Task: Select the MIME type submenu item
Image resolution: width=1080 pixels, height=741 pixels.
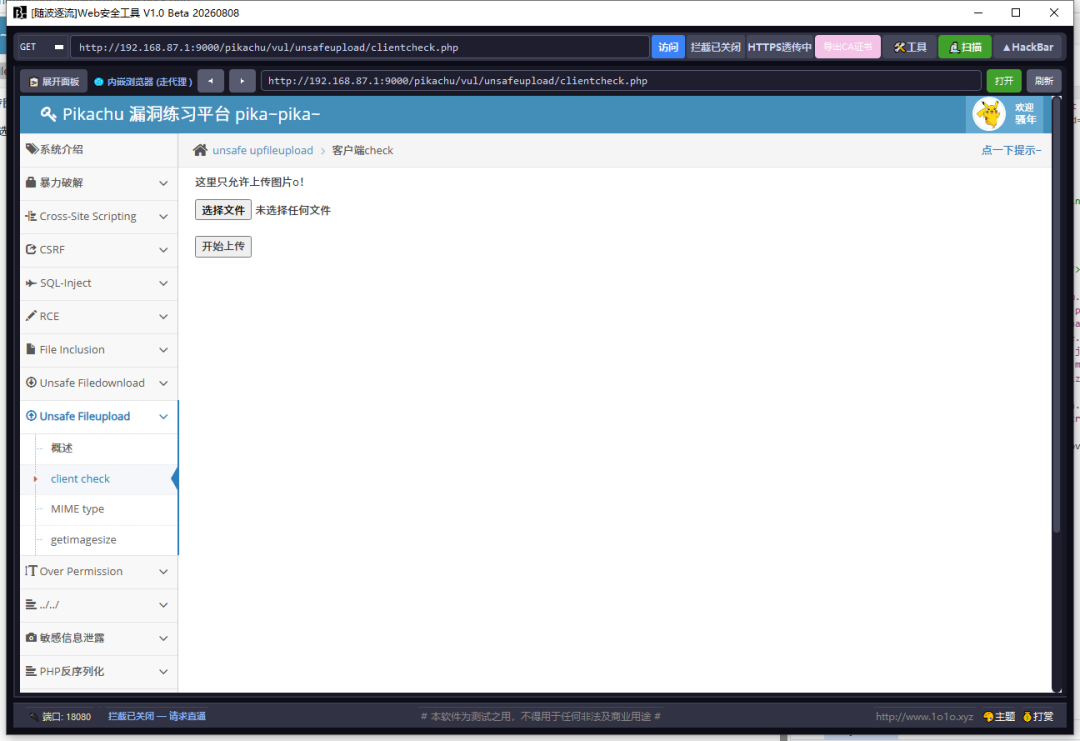Action: click(x=77, y=509)
